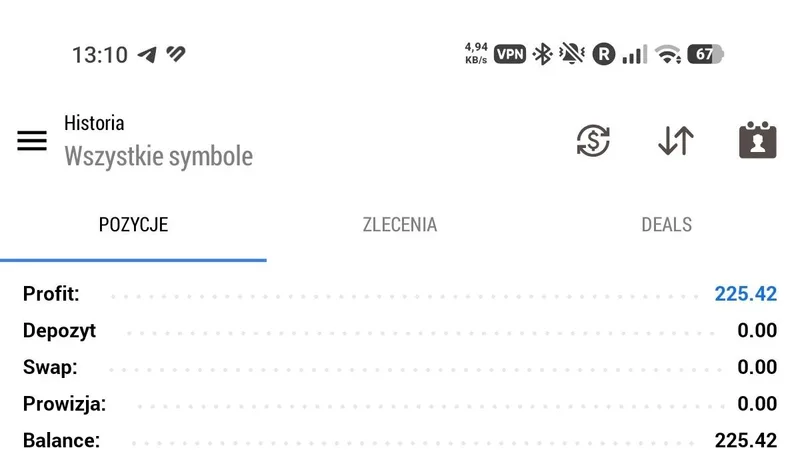Select the Pozycje tab
800x462 pixels.
(133, 224)
